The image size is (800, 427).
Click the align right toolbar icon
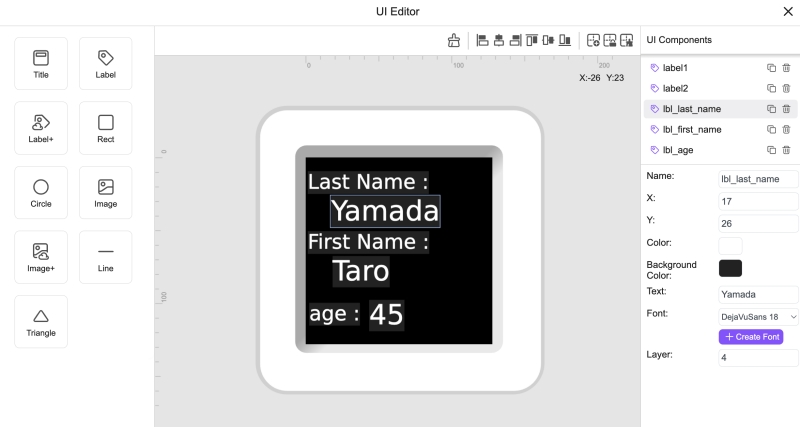(516, 40)
